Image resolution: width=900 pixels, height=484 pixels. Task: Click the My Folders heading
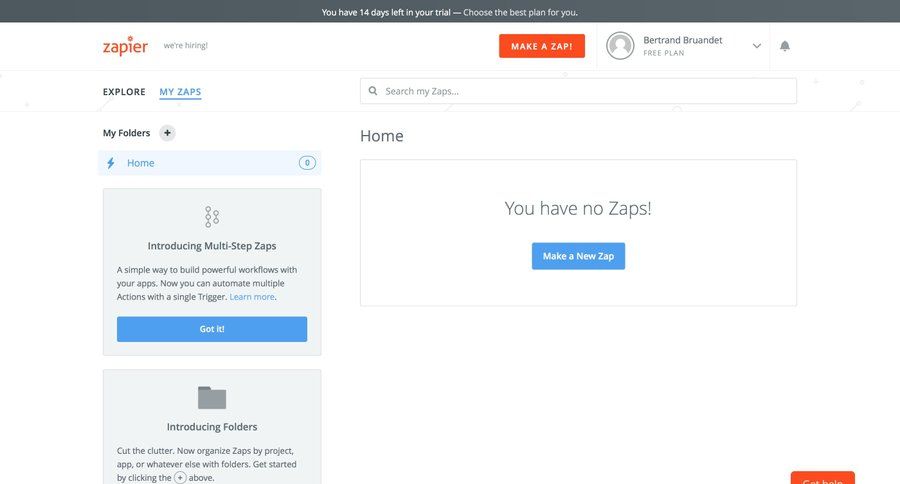tap(126, 133)
